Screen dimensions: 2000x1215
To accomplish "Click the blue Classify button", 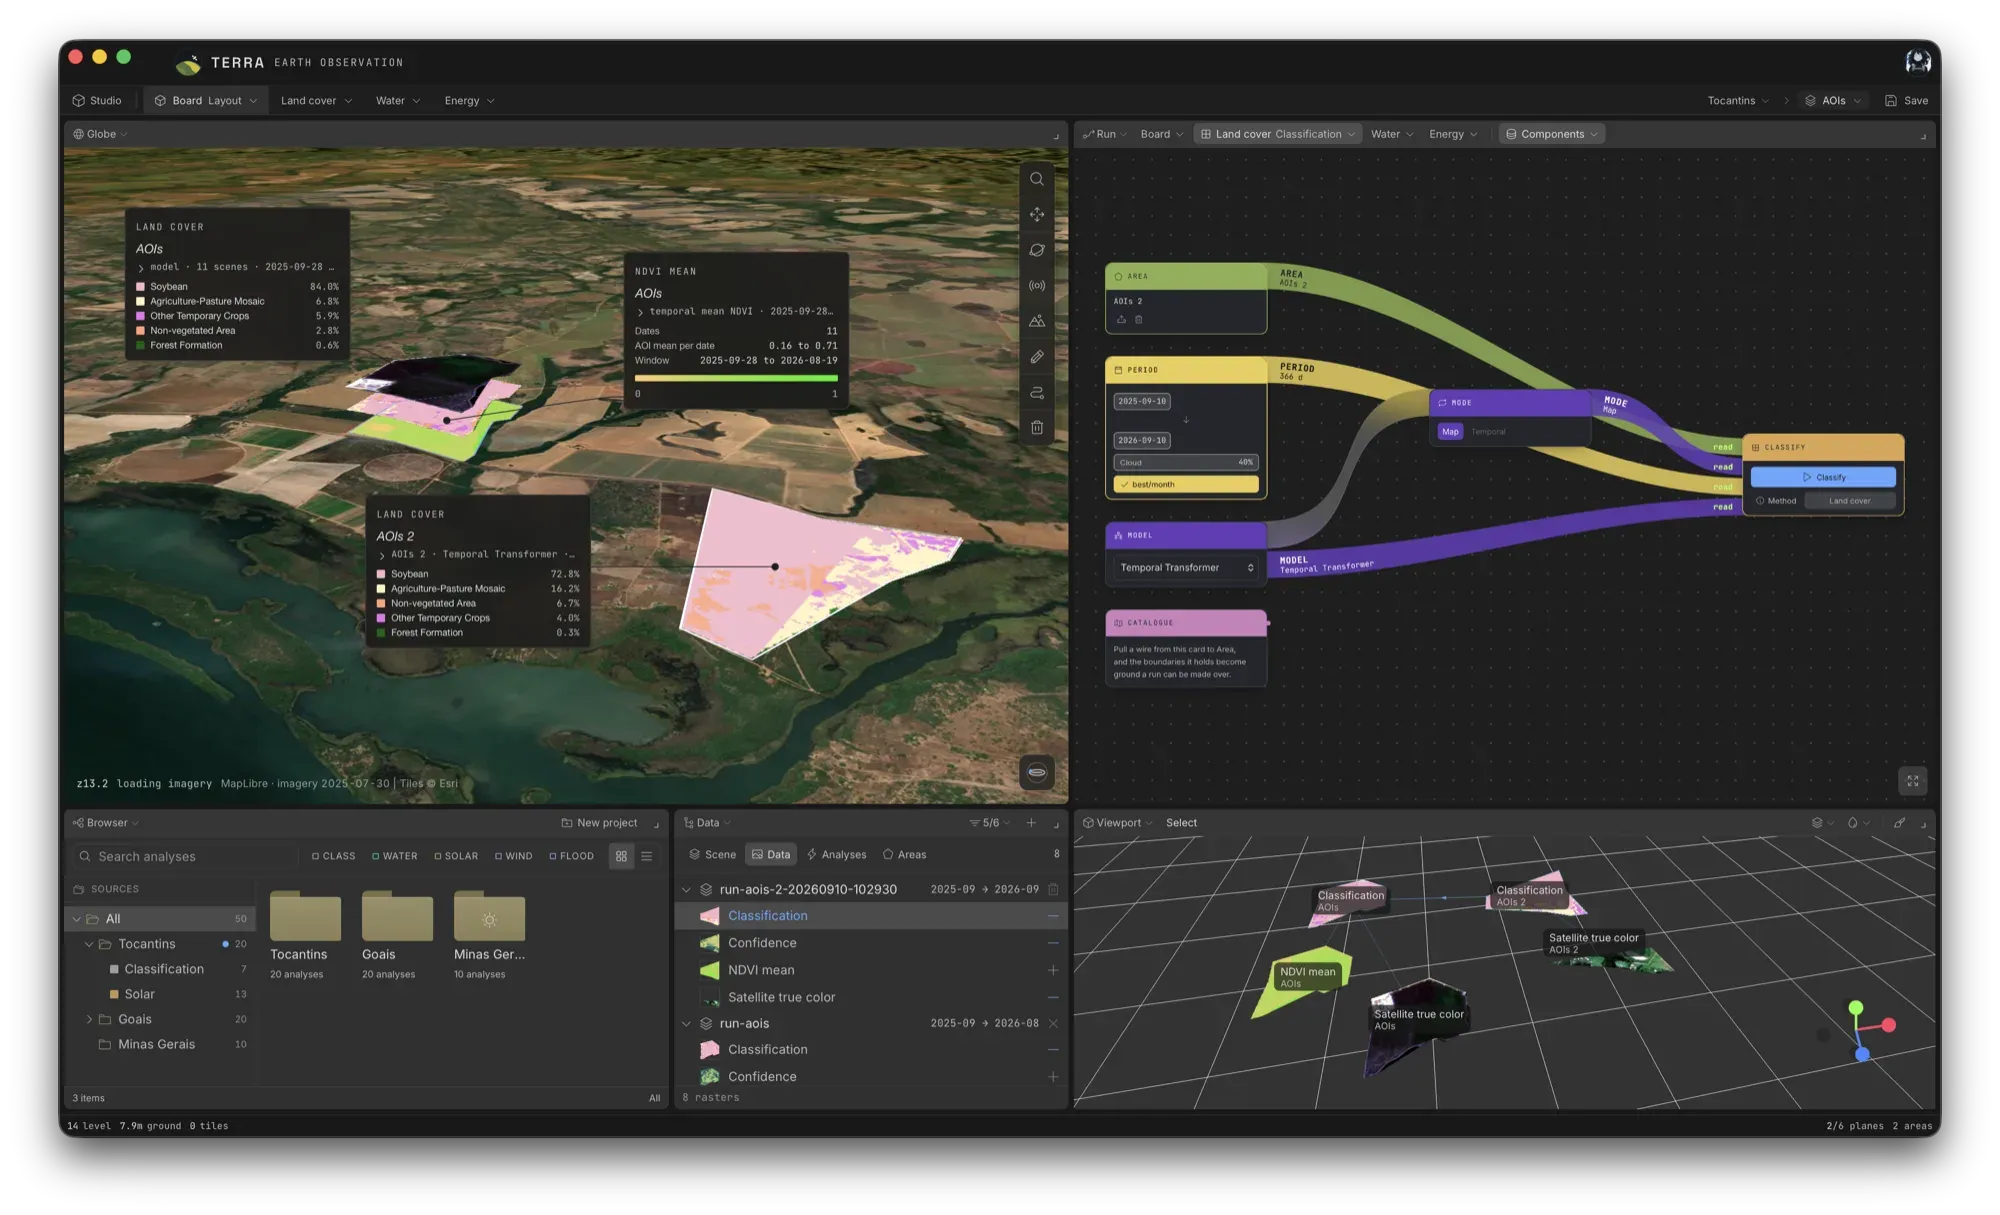I will click(x=1823, y=477).
